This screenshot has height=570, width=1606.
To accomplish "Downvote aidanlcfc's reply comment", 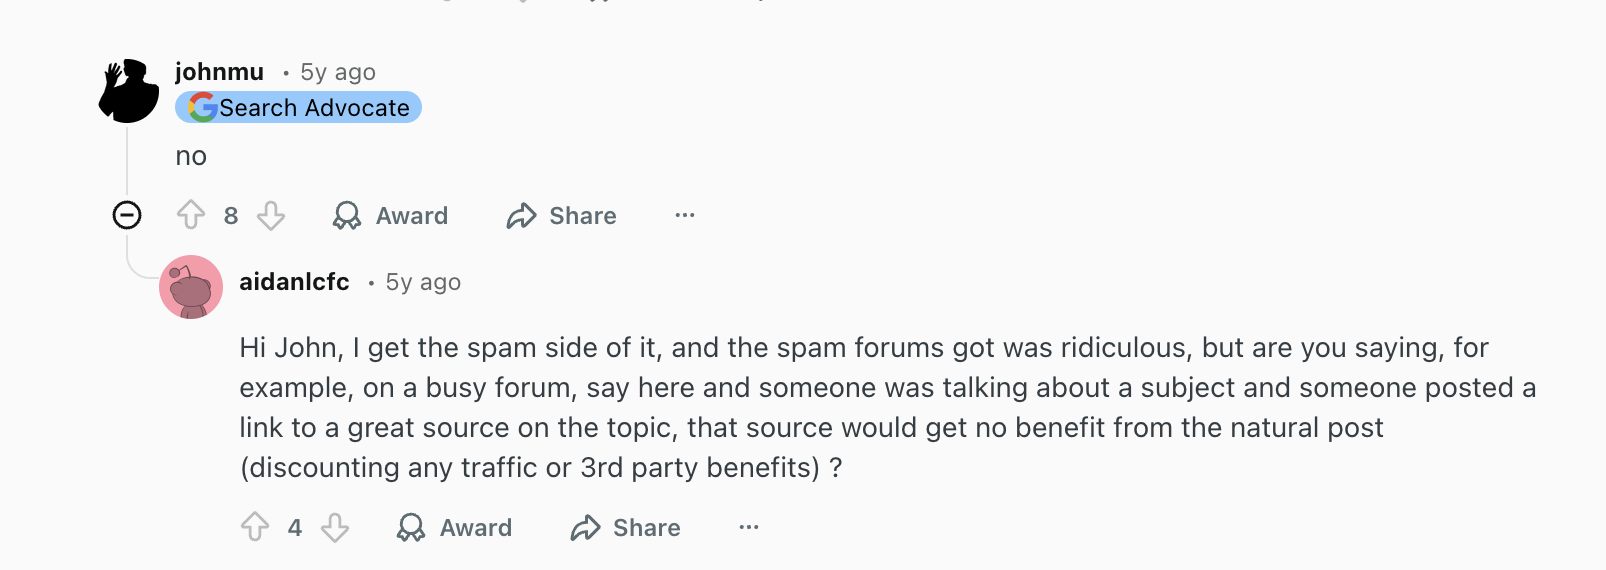I will [335, 527].
